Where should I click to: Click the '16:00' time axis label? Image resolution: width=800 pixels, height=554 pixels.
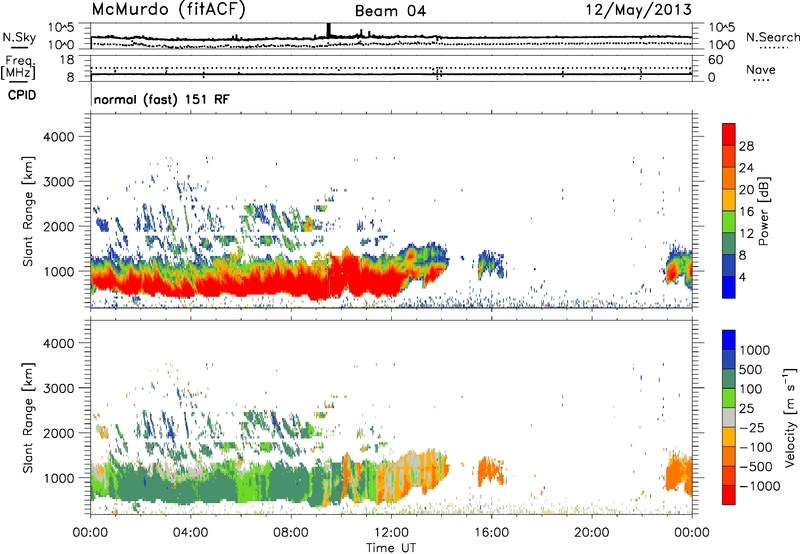[491, 533]
